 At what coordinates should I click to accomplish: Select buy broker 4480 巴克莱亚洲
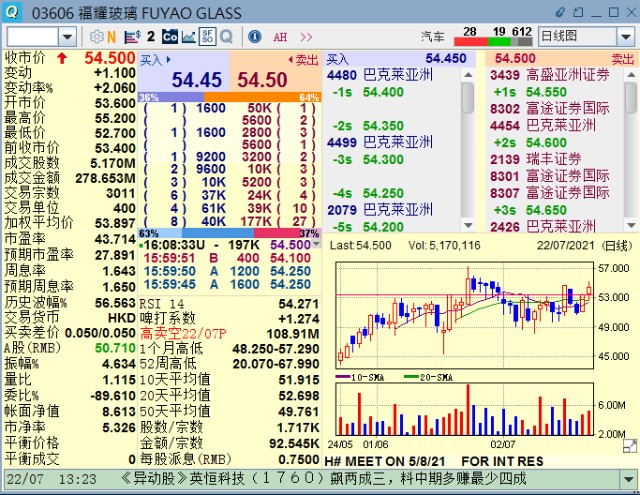380,75
